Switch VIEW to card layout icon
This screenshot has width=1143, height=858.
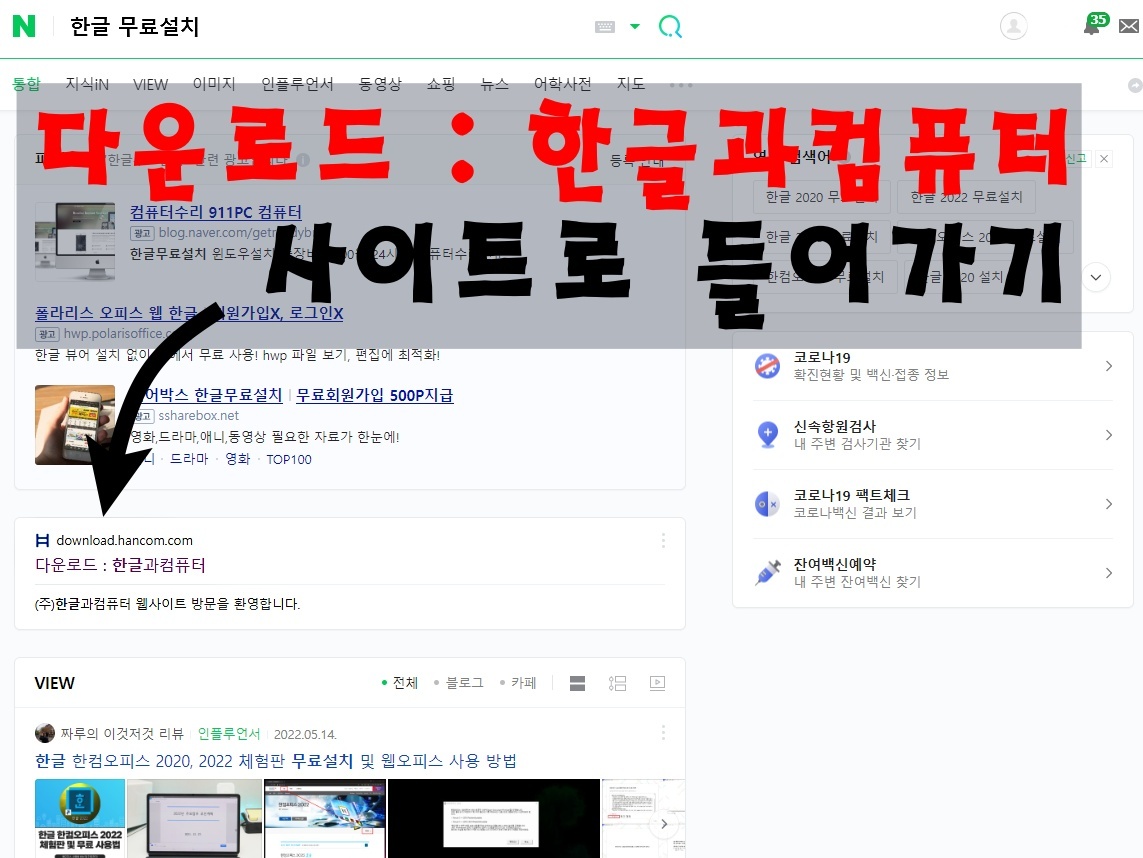click(577, 683)
